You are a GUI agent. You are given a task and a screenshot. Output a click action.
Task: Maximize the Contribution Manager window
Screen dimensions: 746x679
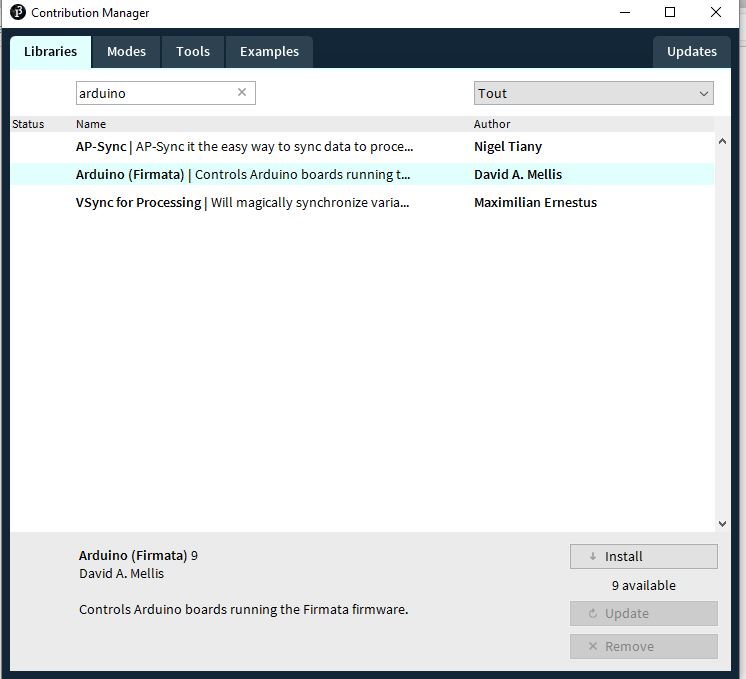(x=670, y=12)
